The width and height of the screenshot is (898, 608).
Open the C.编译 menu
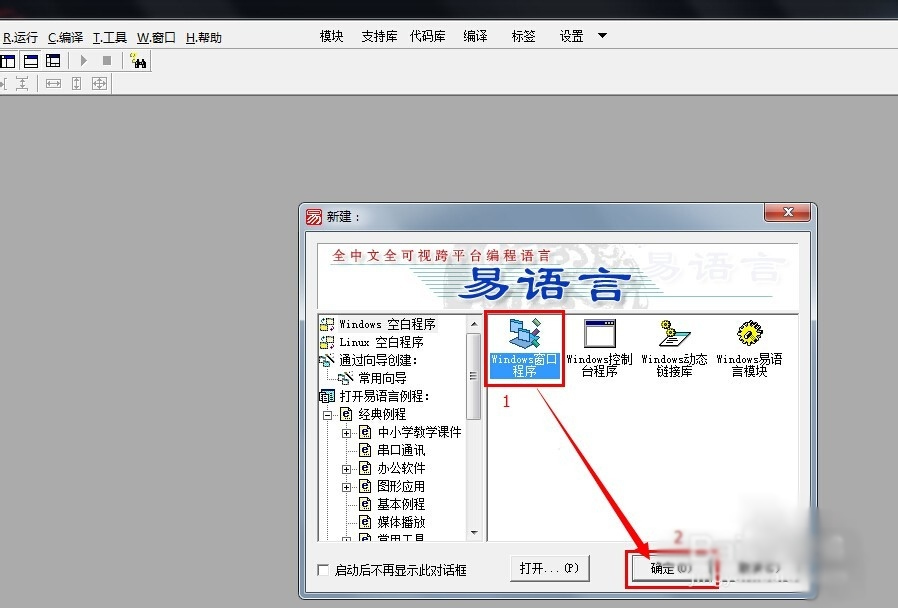click(65, 38)
